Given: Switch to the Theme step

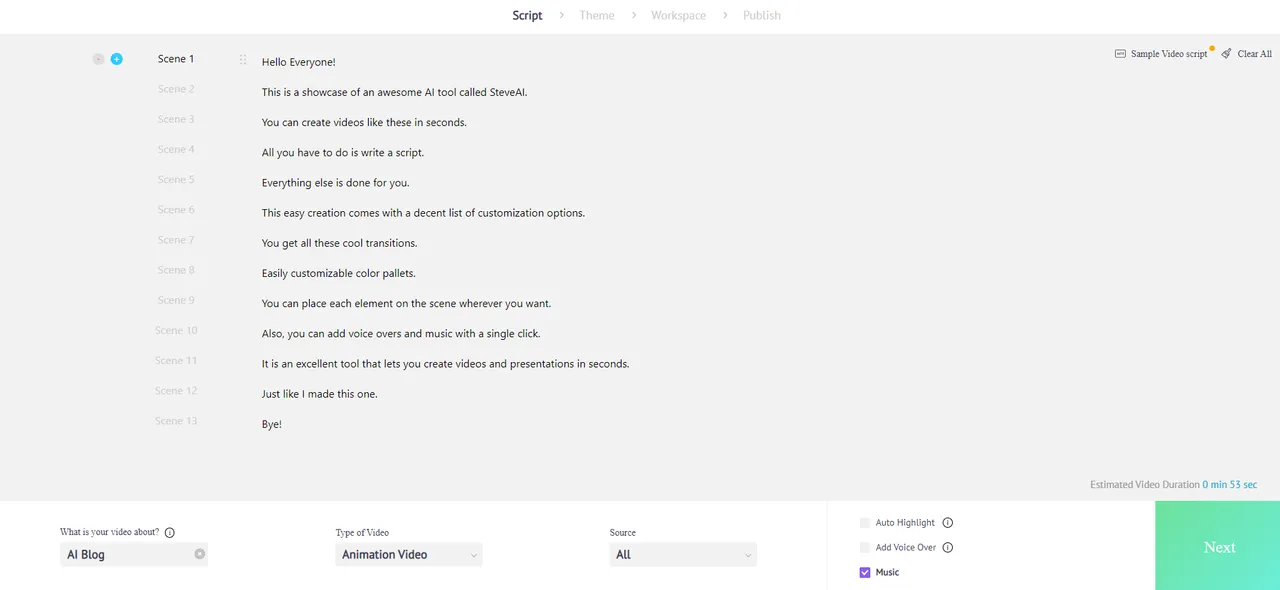Looking at the screenshot, I should [597, 16].
